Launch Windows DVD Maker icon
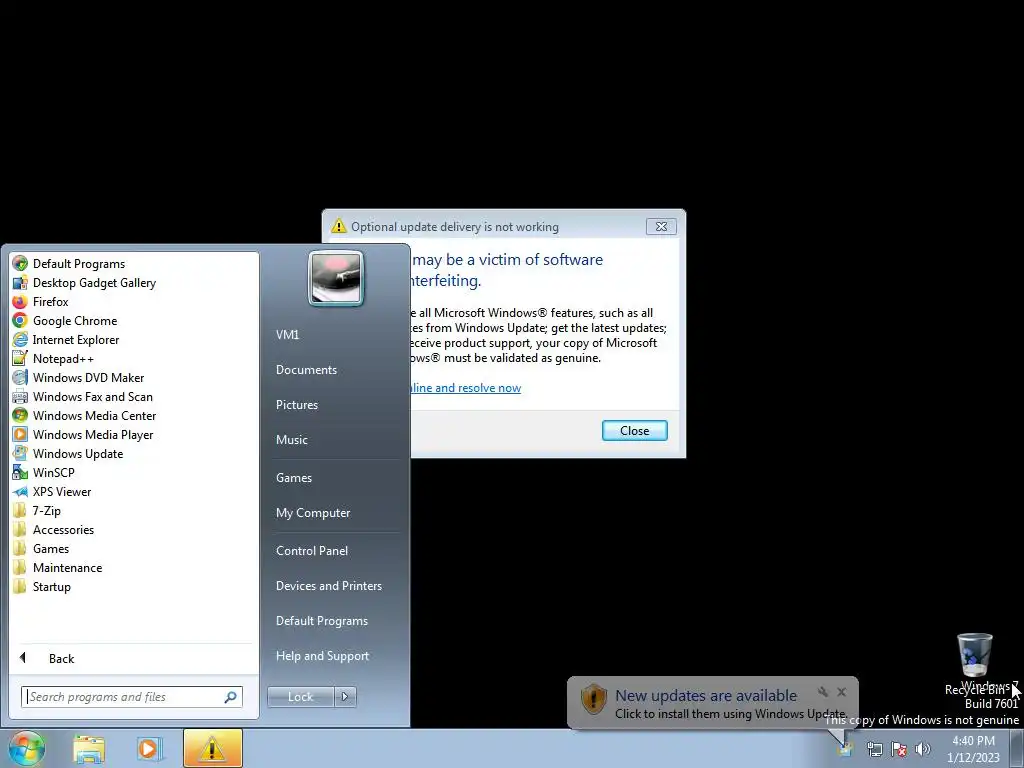 pos(20,377)
